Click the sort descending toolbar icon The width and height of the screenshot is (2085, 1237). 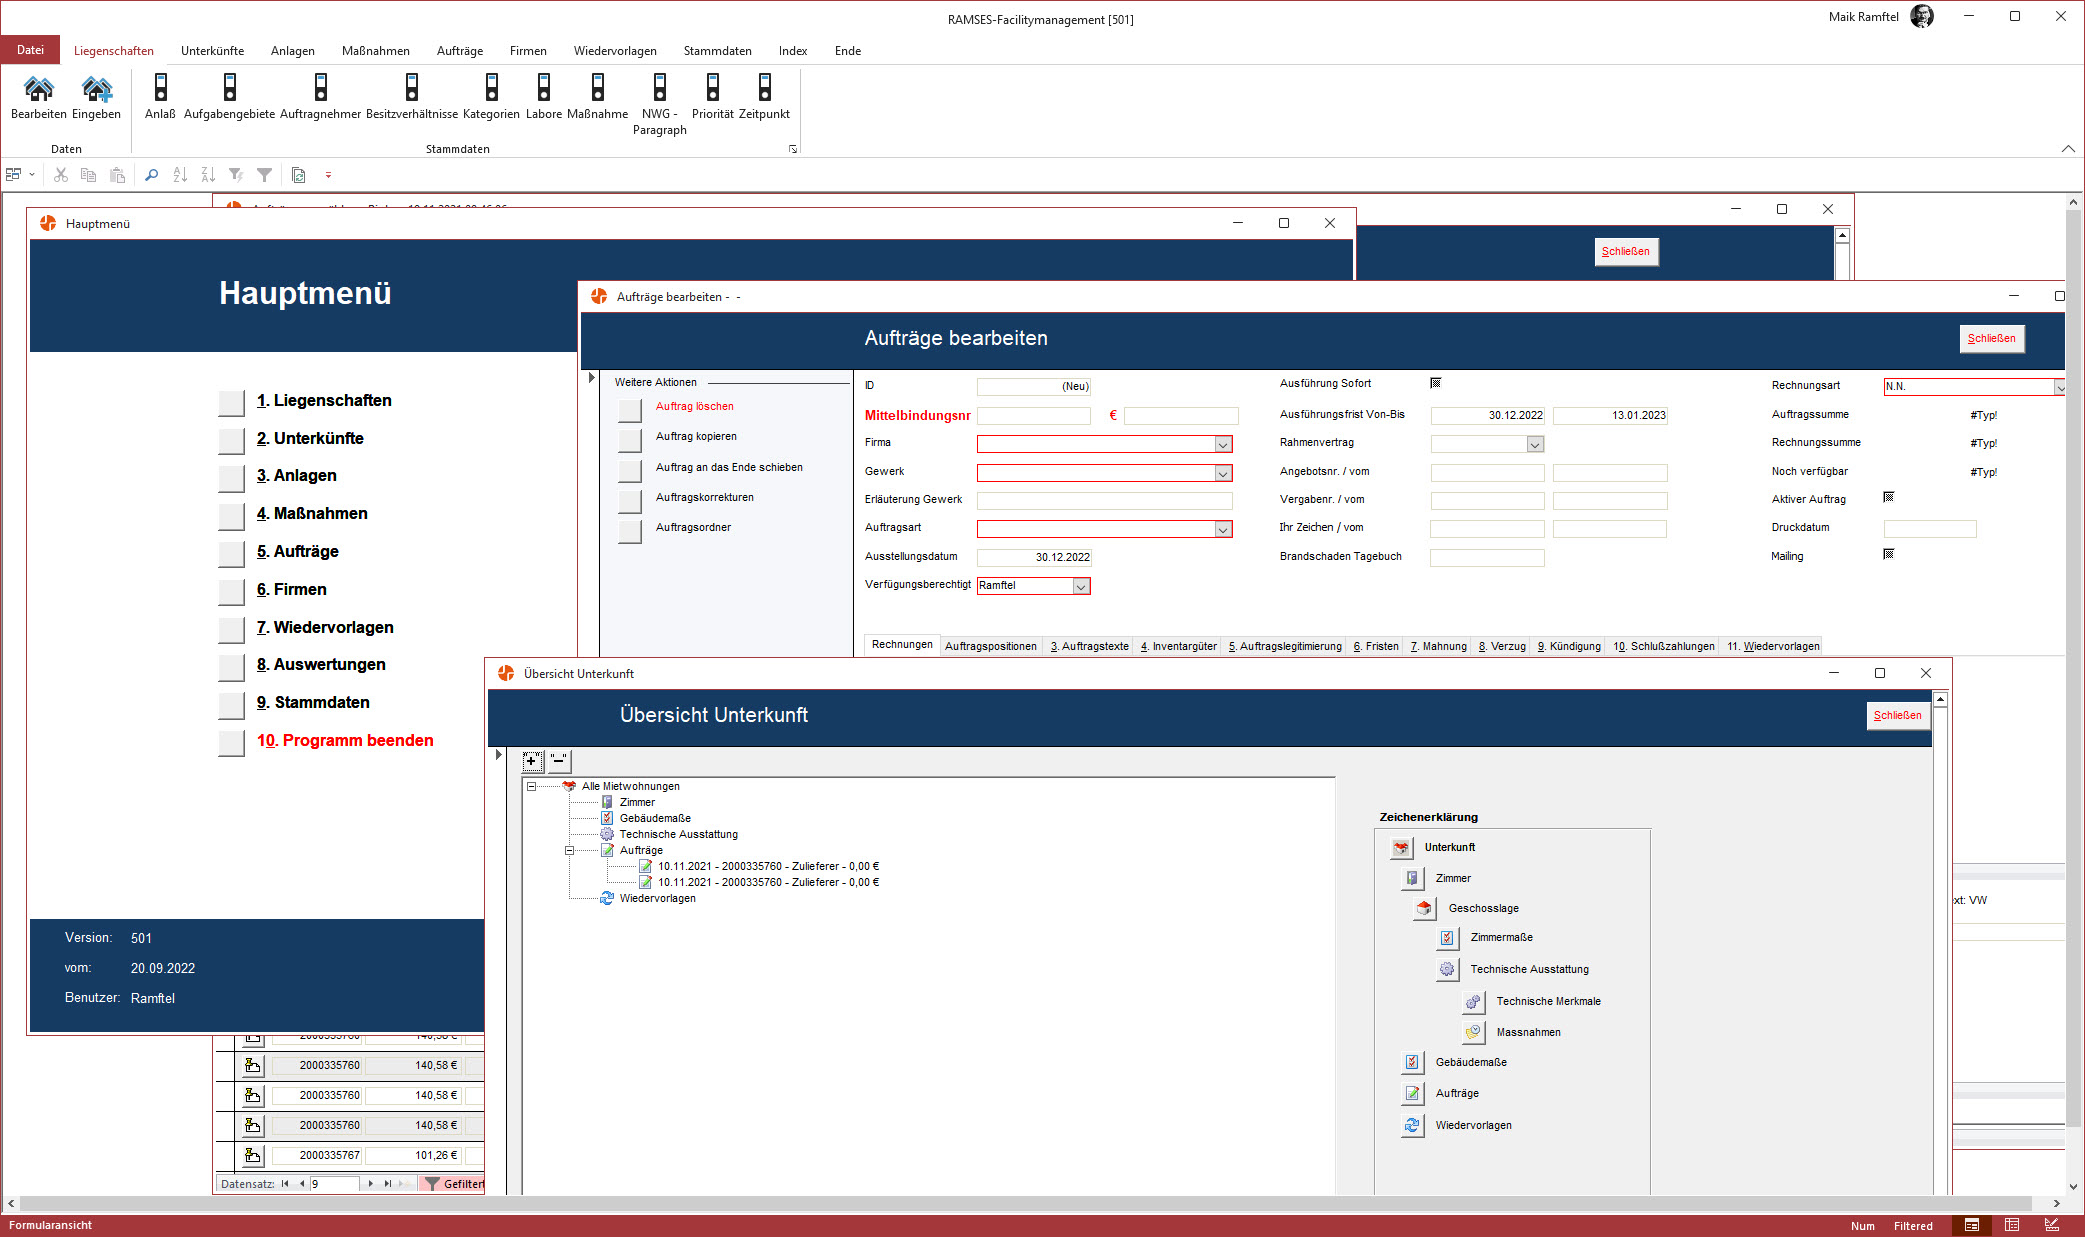pos(208,175)
